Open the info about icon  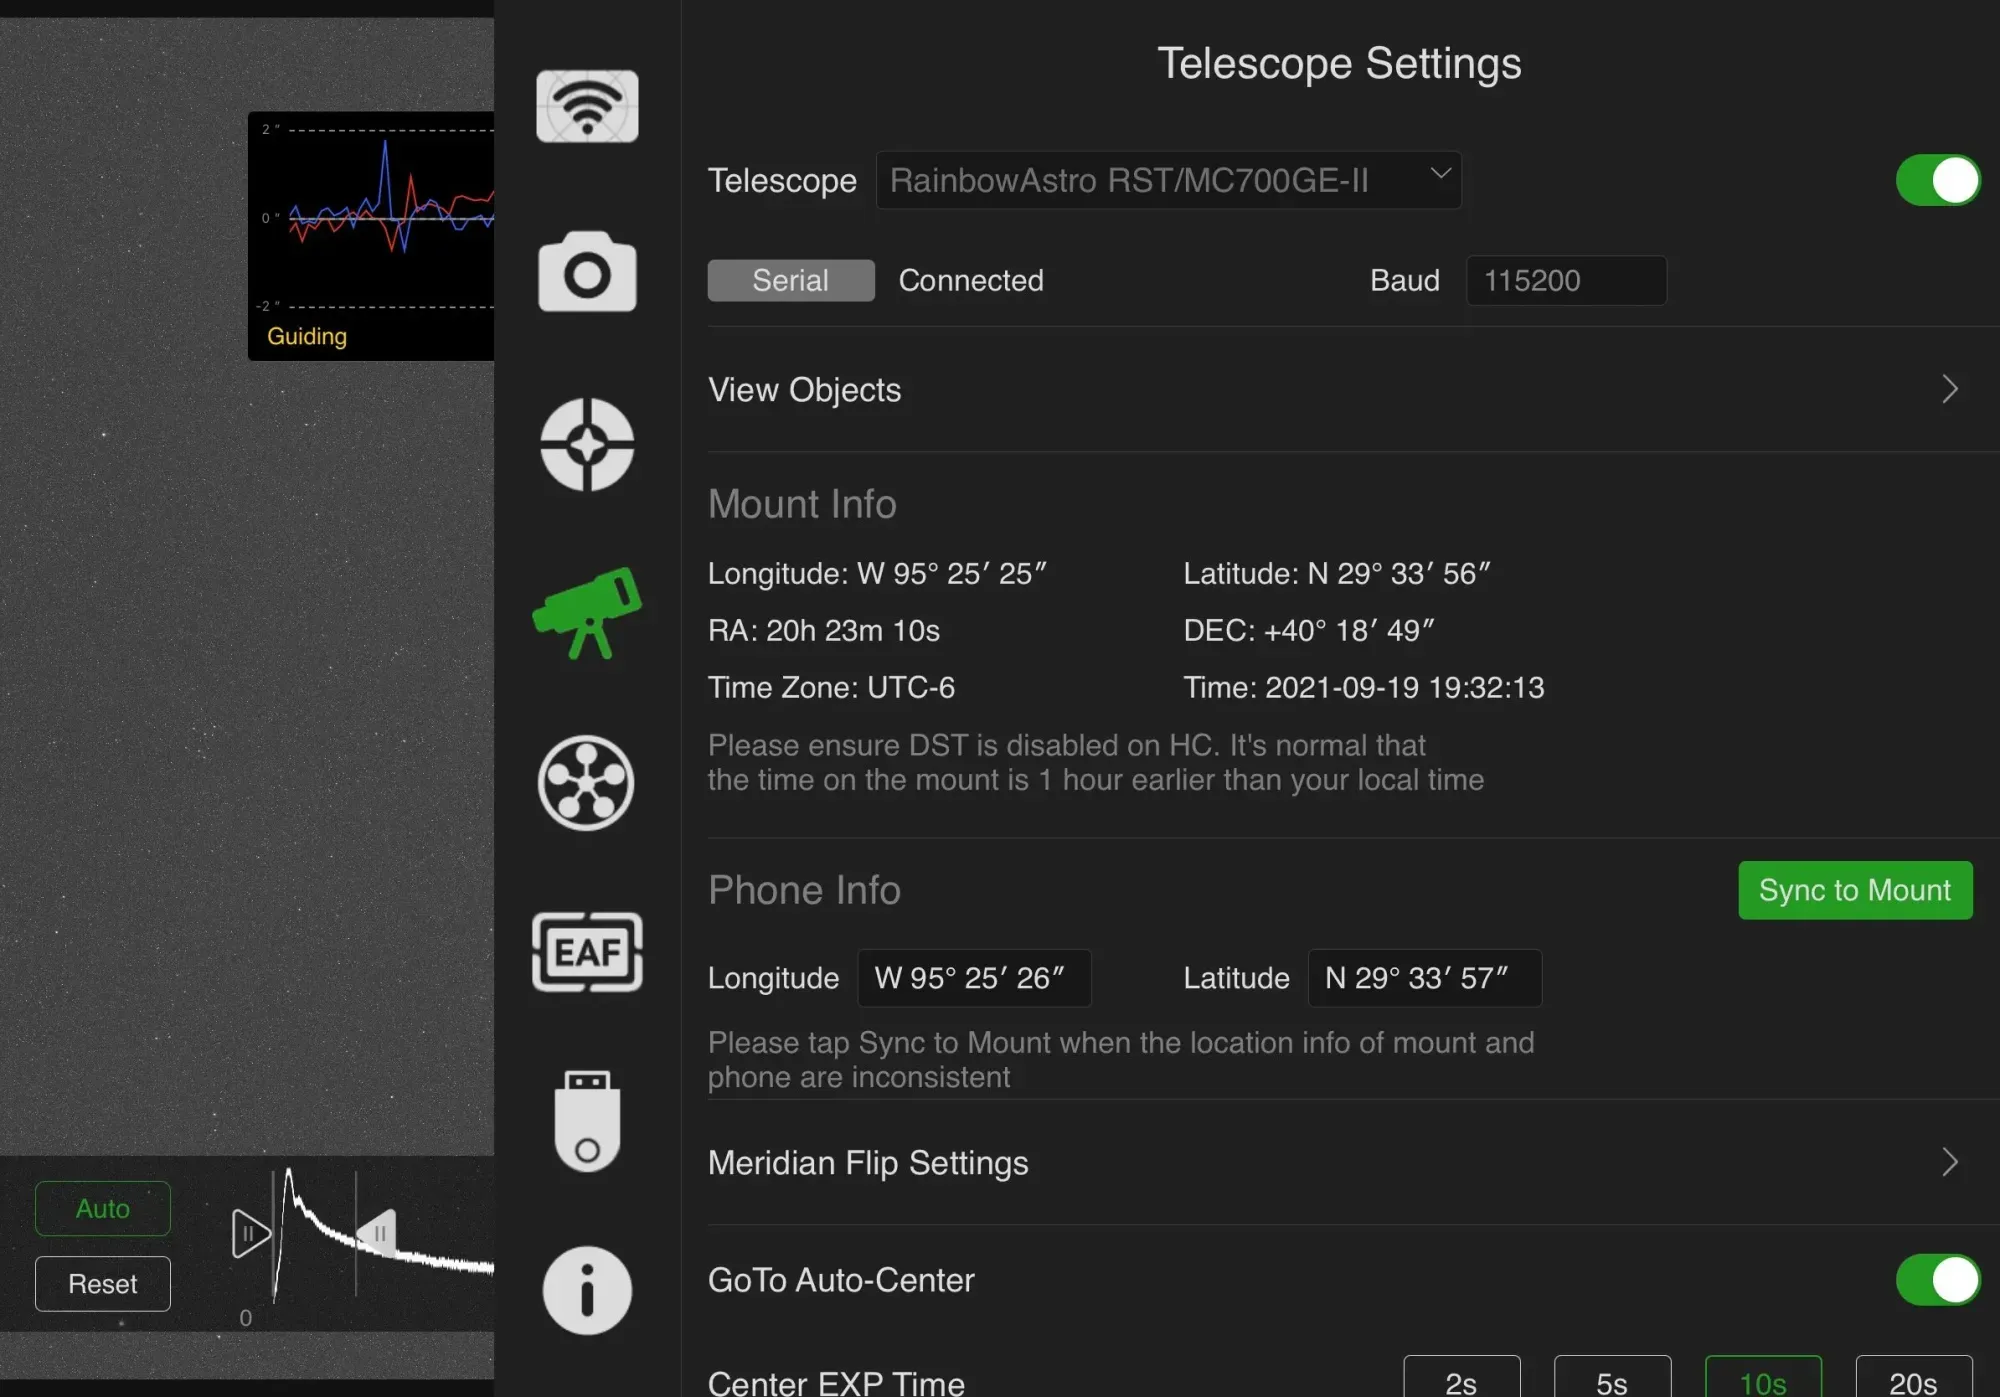[587, 1290]
